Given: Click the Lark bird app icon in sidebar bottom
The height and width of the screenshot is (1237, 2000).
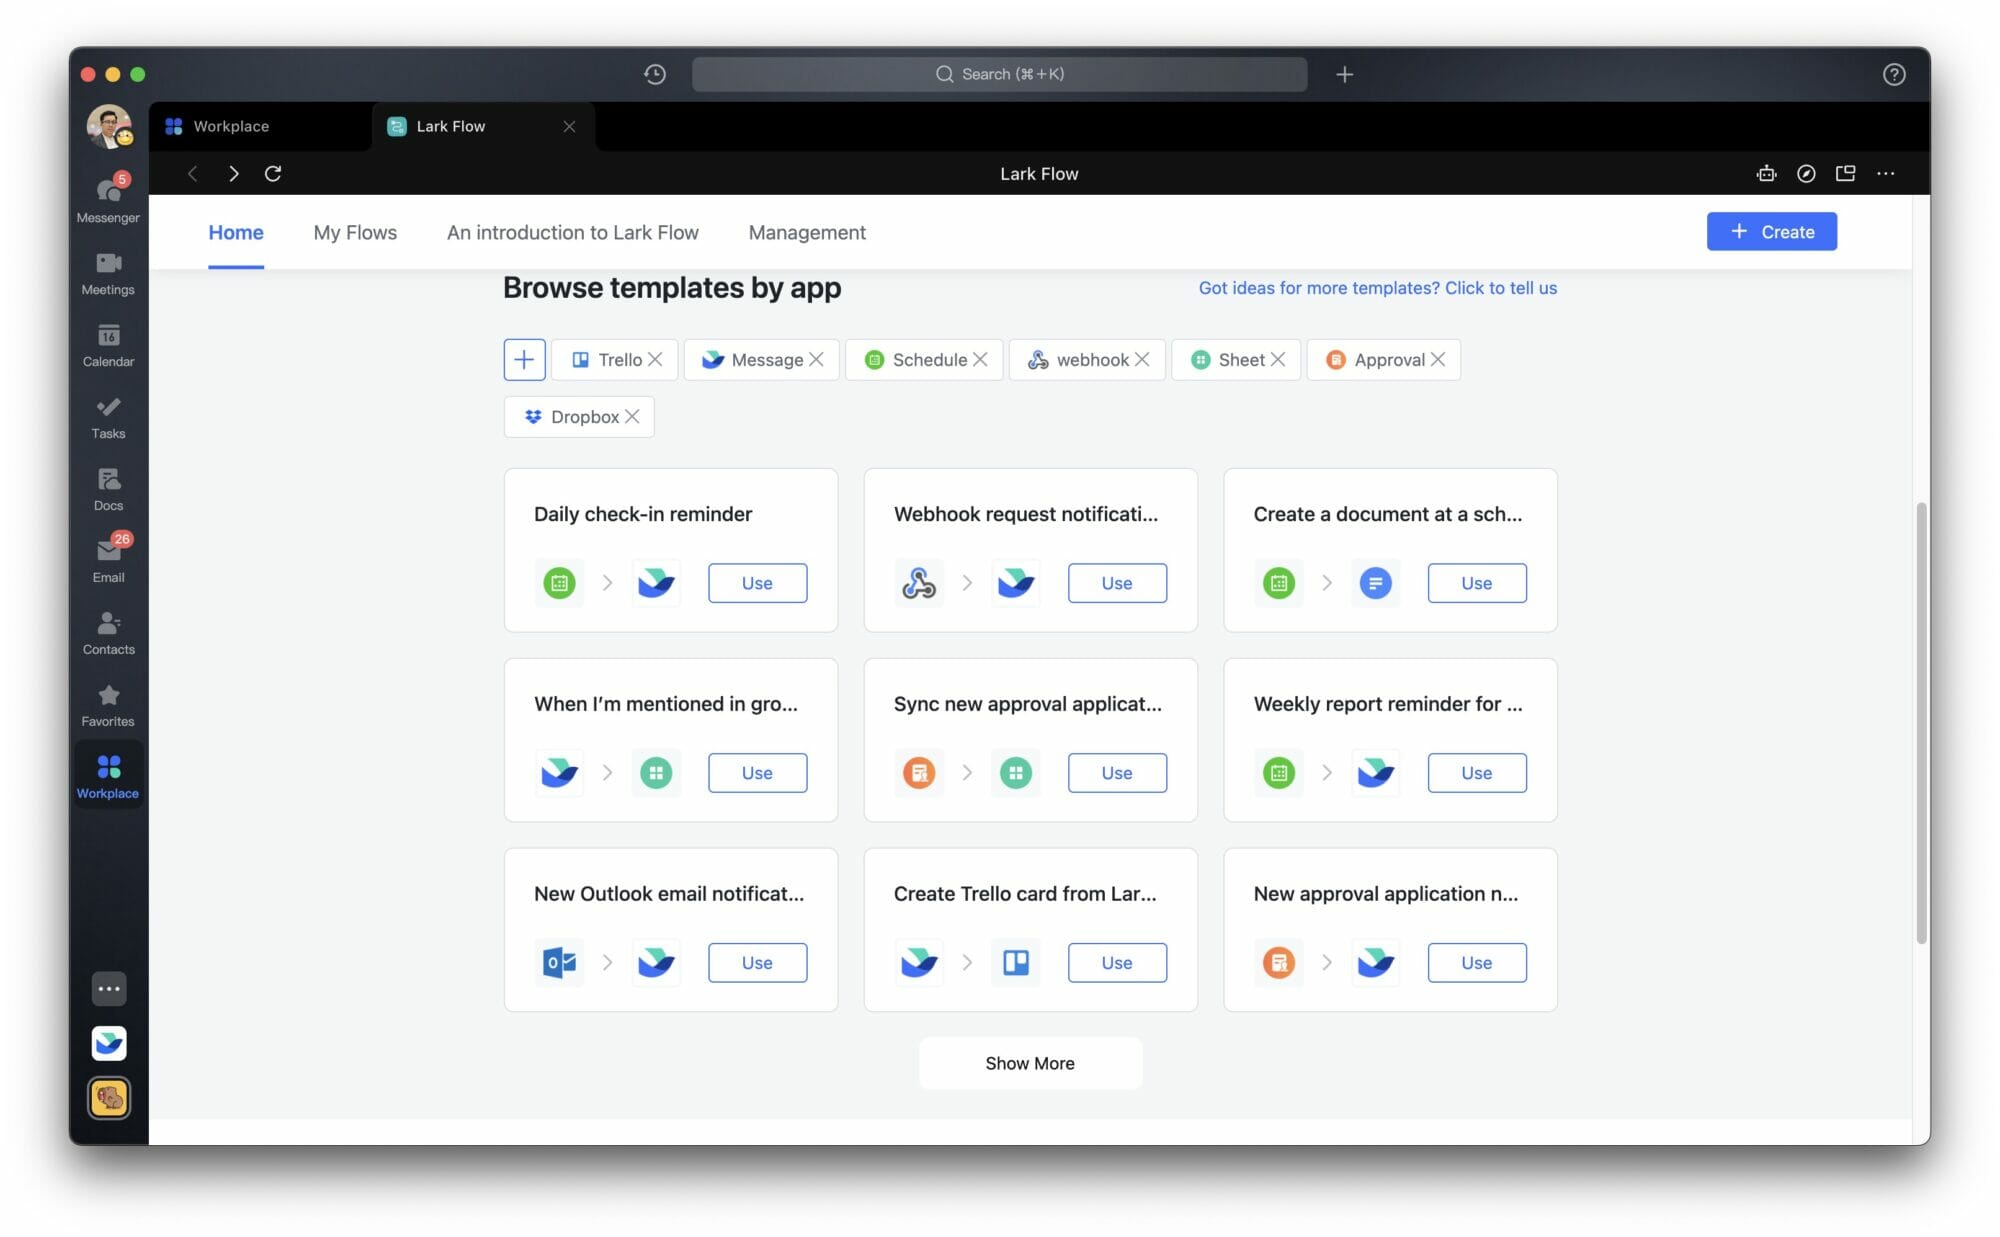Looking at the screenshot, I should tap(109, 1043).
